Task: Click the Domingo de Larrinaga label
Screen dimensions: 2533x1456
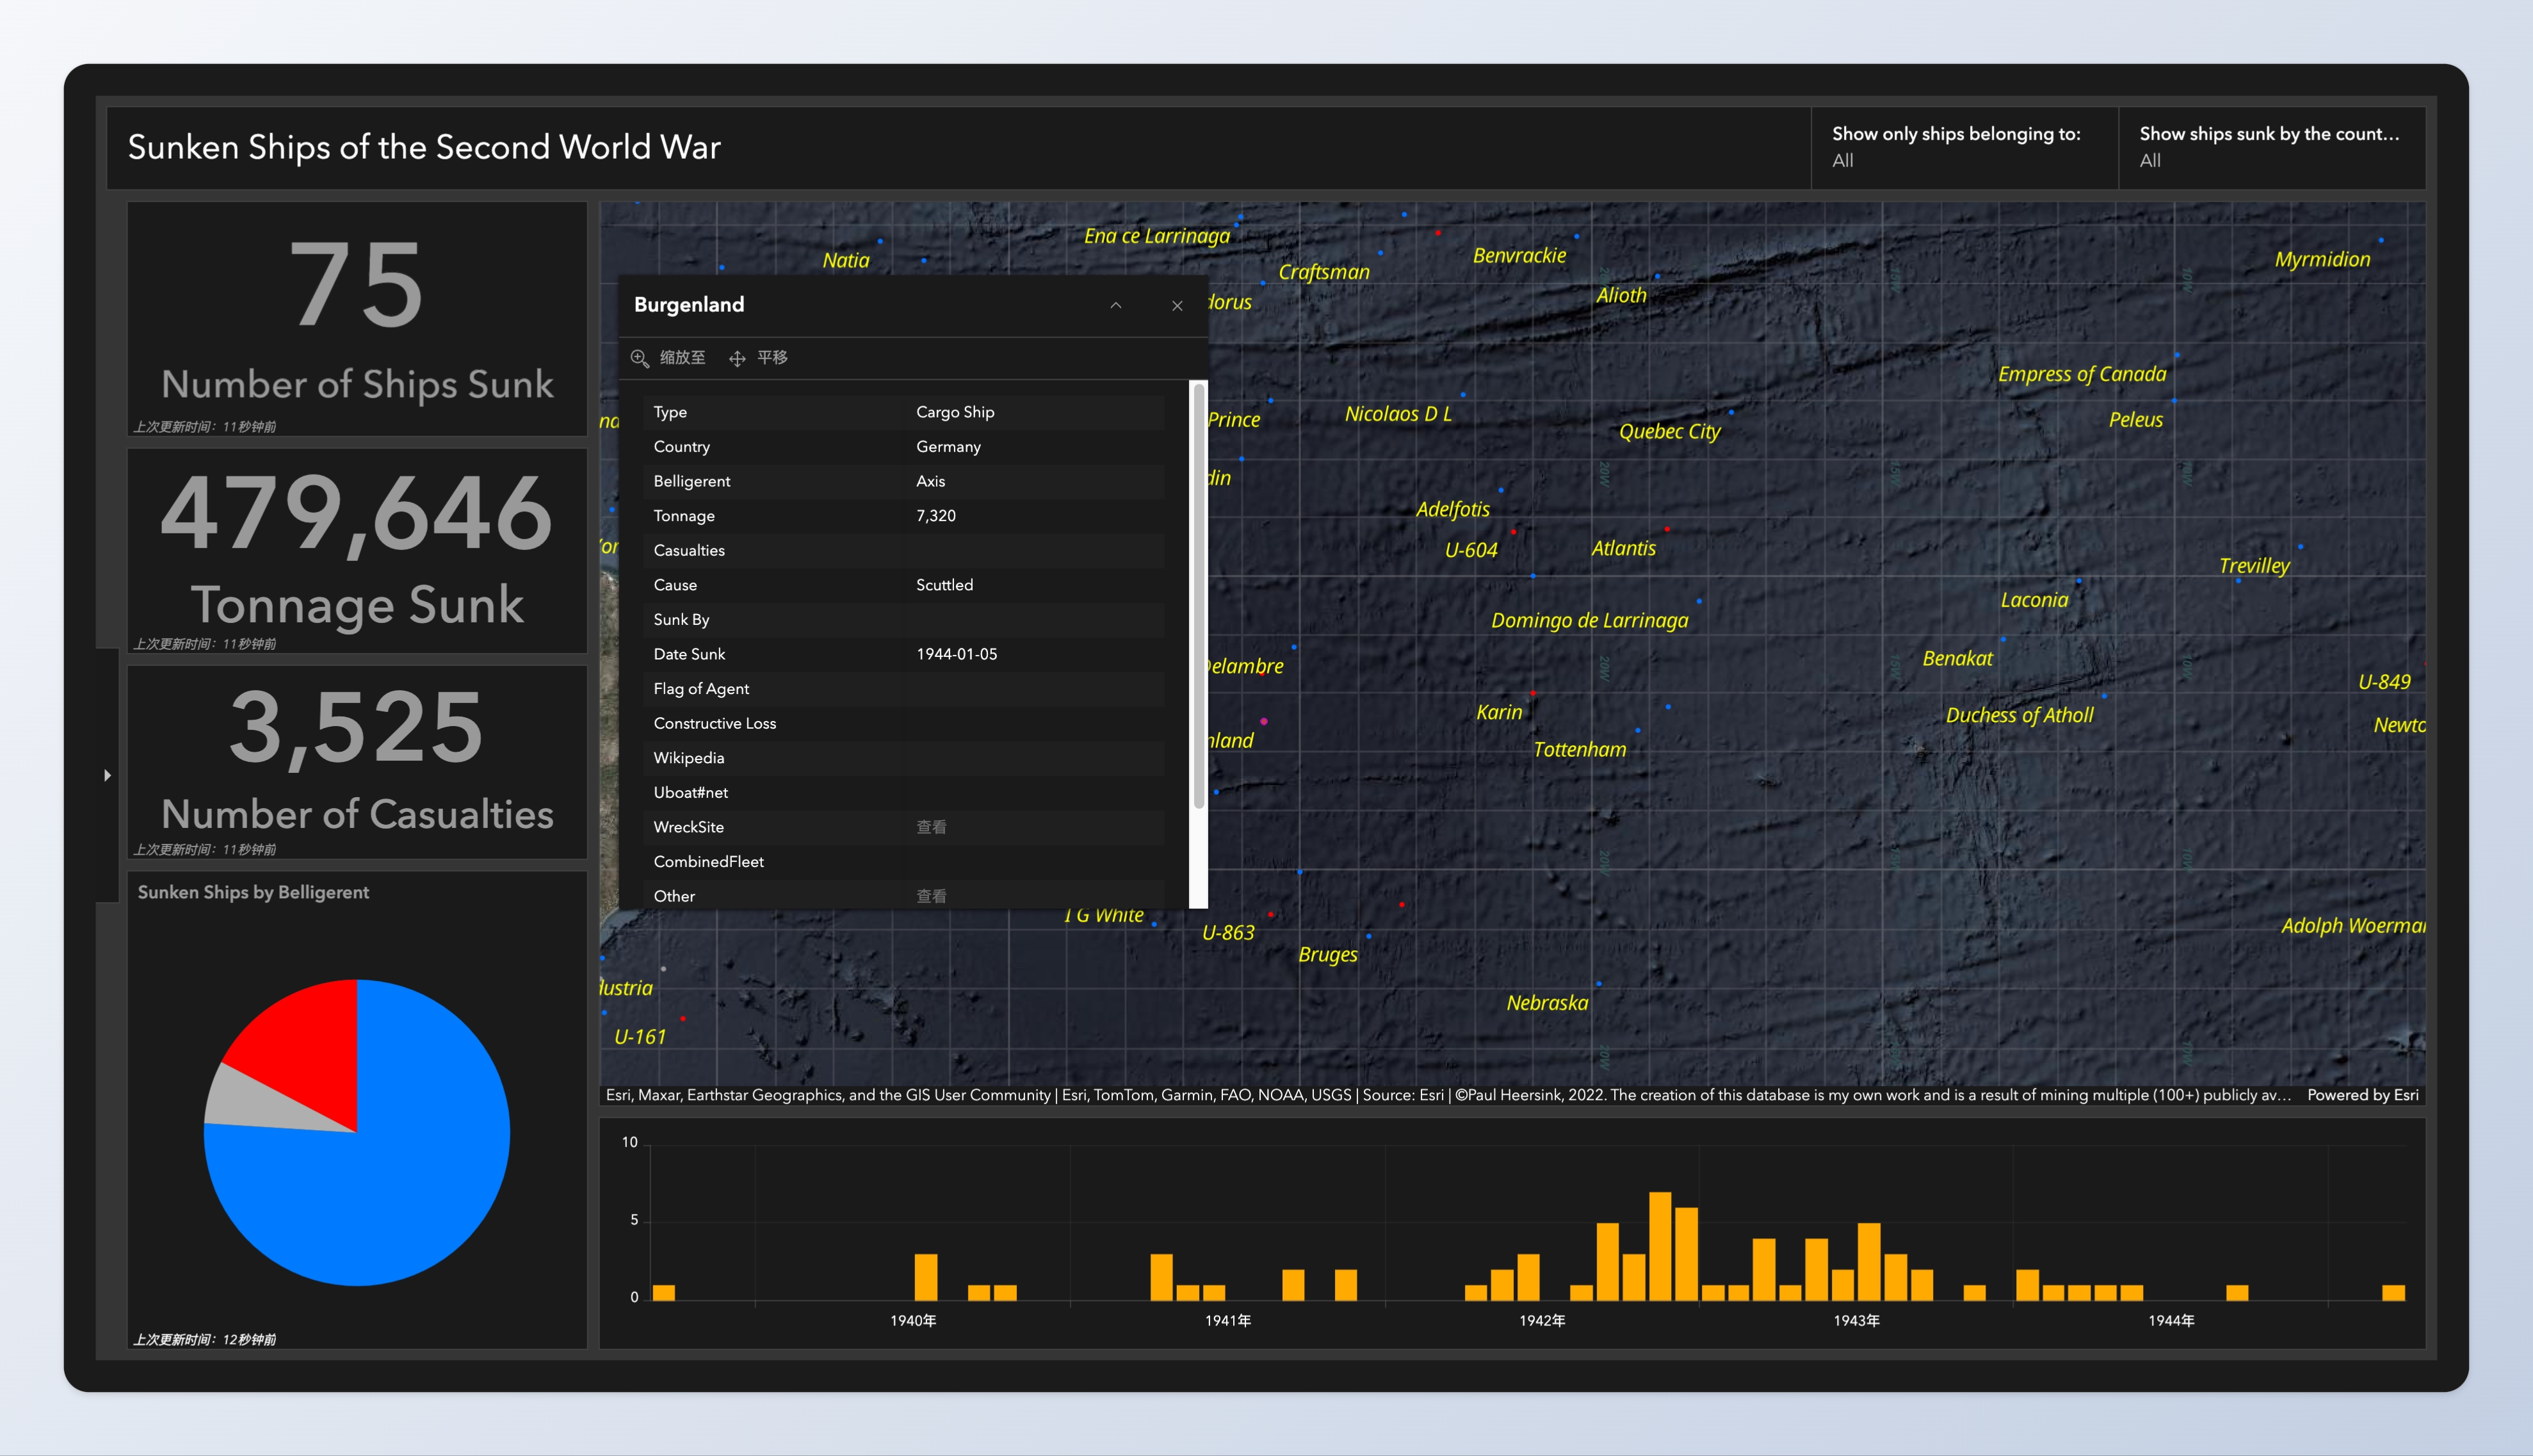Action: click(1589, 620)
